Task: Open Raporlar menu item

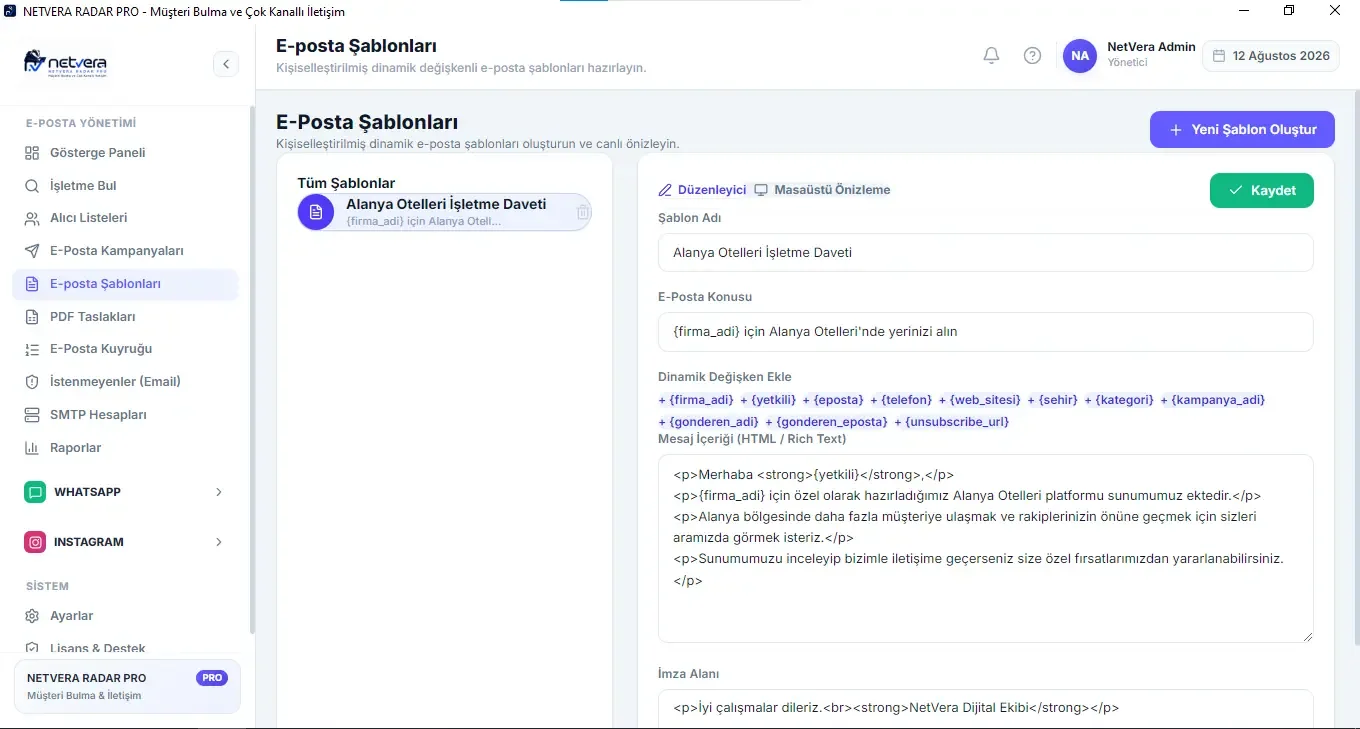Action: 126,448
